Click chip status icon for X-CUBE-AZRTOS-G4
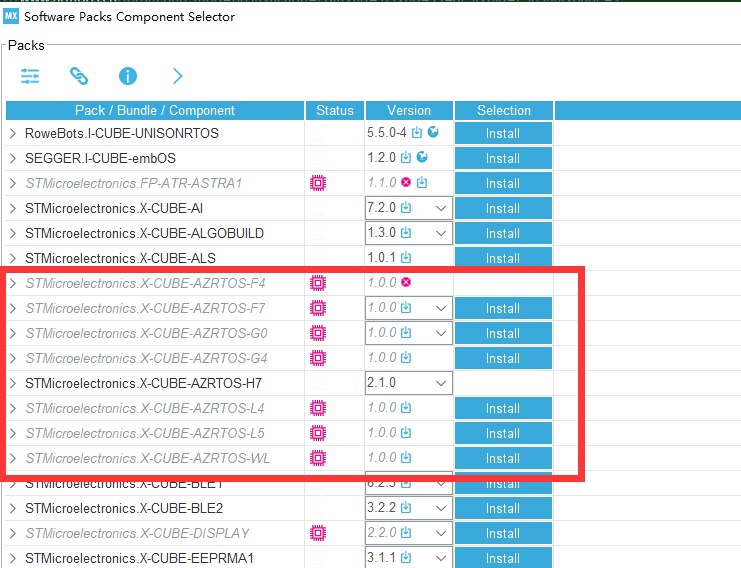Image resolution: width=741 pixels, height=568 pixels. (318, 358)
